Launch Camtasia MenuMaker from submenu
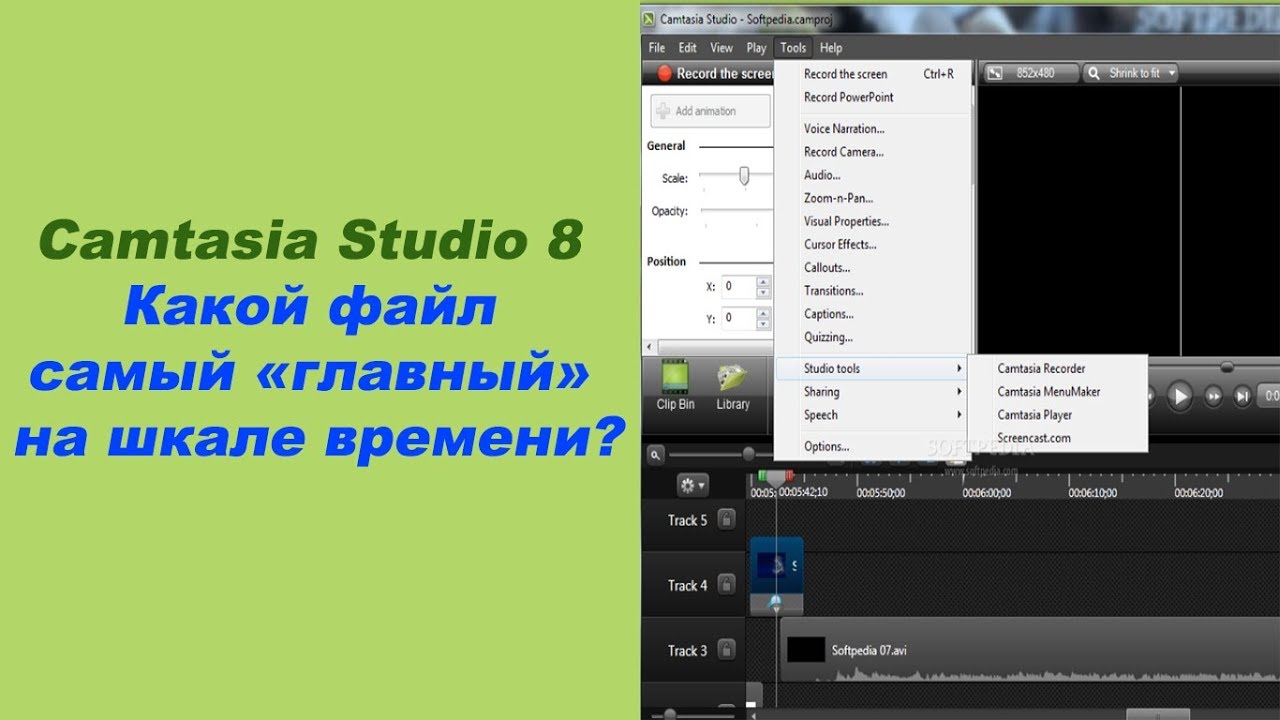Screen dimensions: 1280x720 pos(1057,391)
